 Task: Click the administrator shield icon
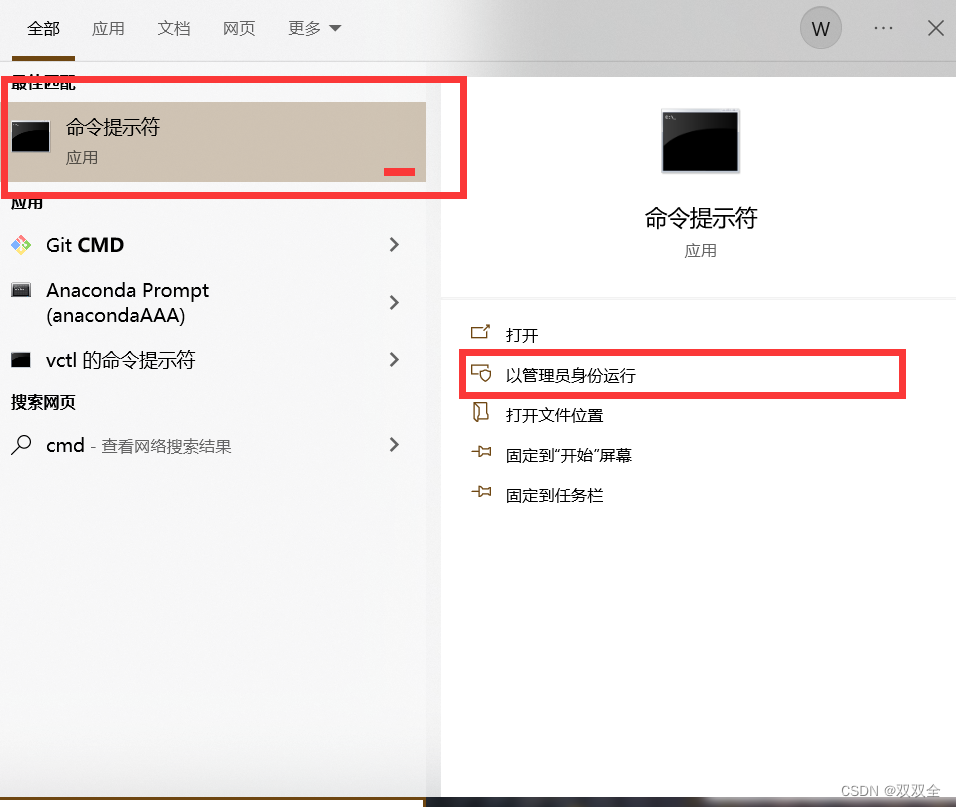pyautogui.click(x=481, y=372)
